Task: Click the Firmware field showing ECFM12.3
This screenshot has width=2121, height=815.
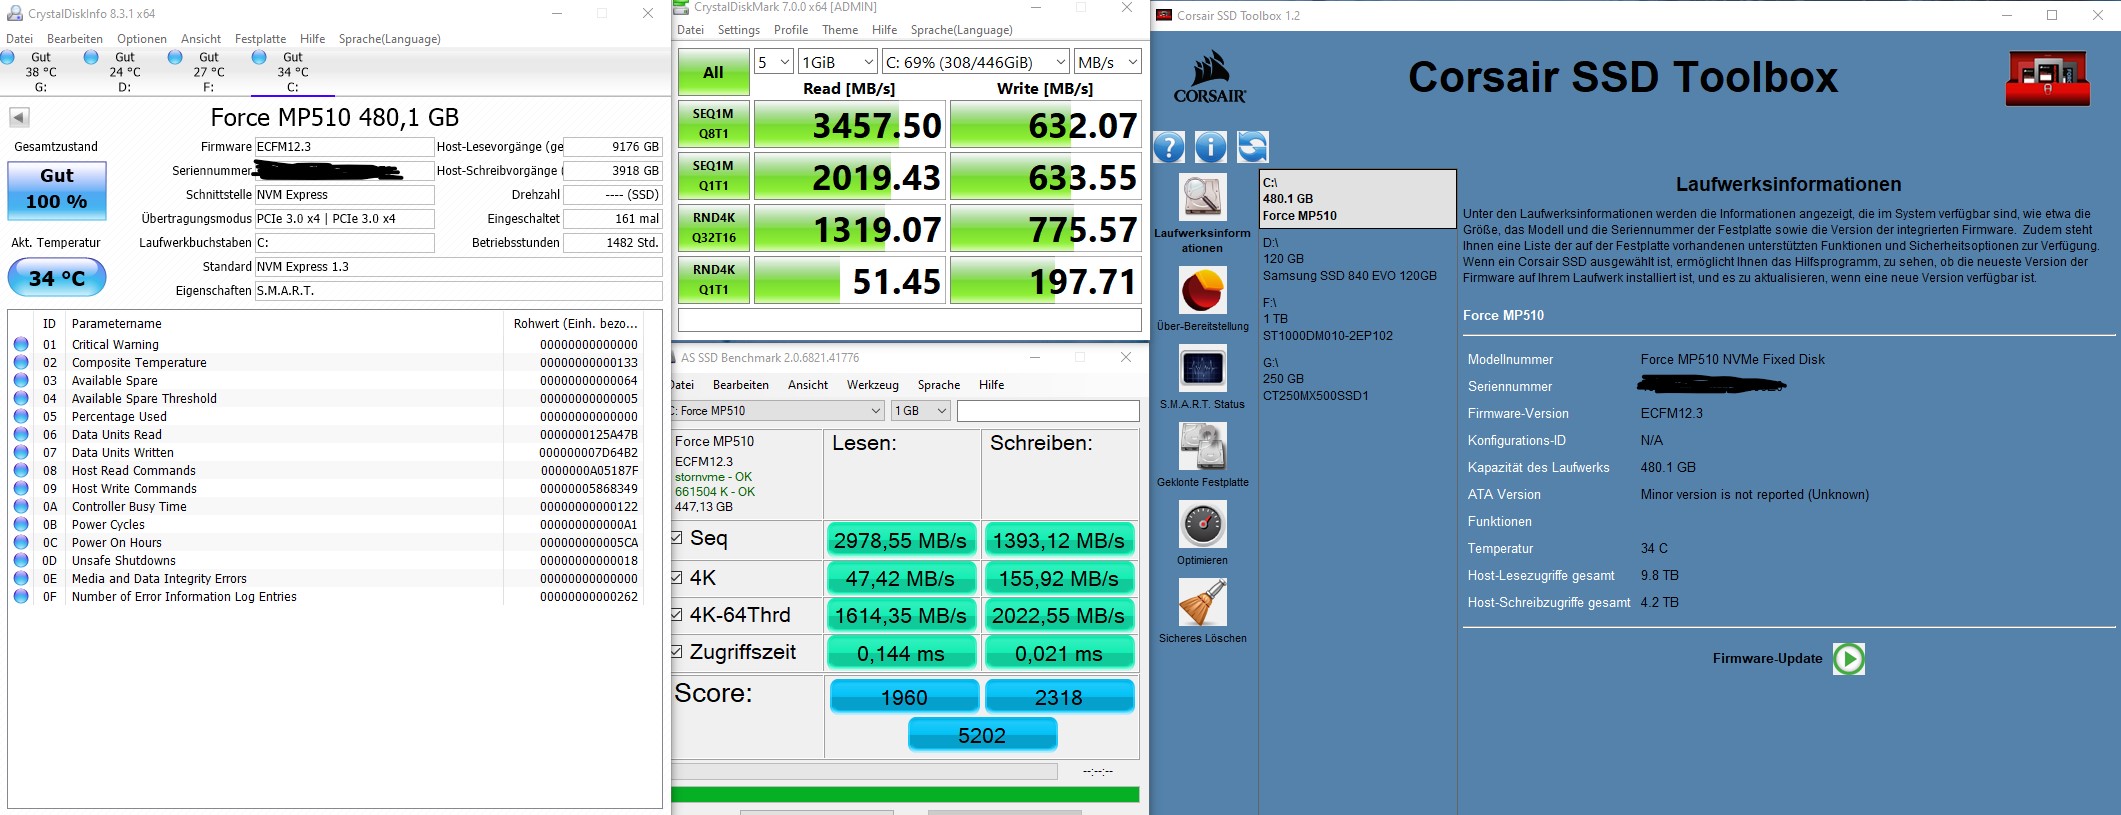Action: click(x=344, y=147)
